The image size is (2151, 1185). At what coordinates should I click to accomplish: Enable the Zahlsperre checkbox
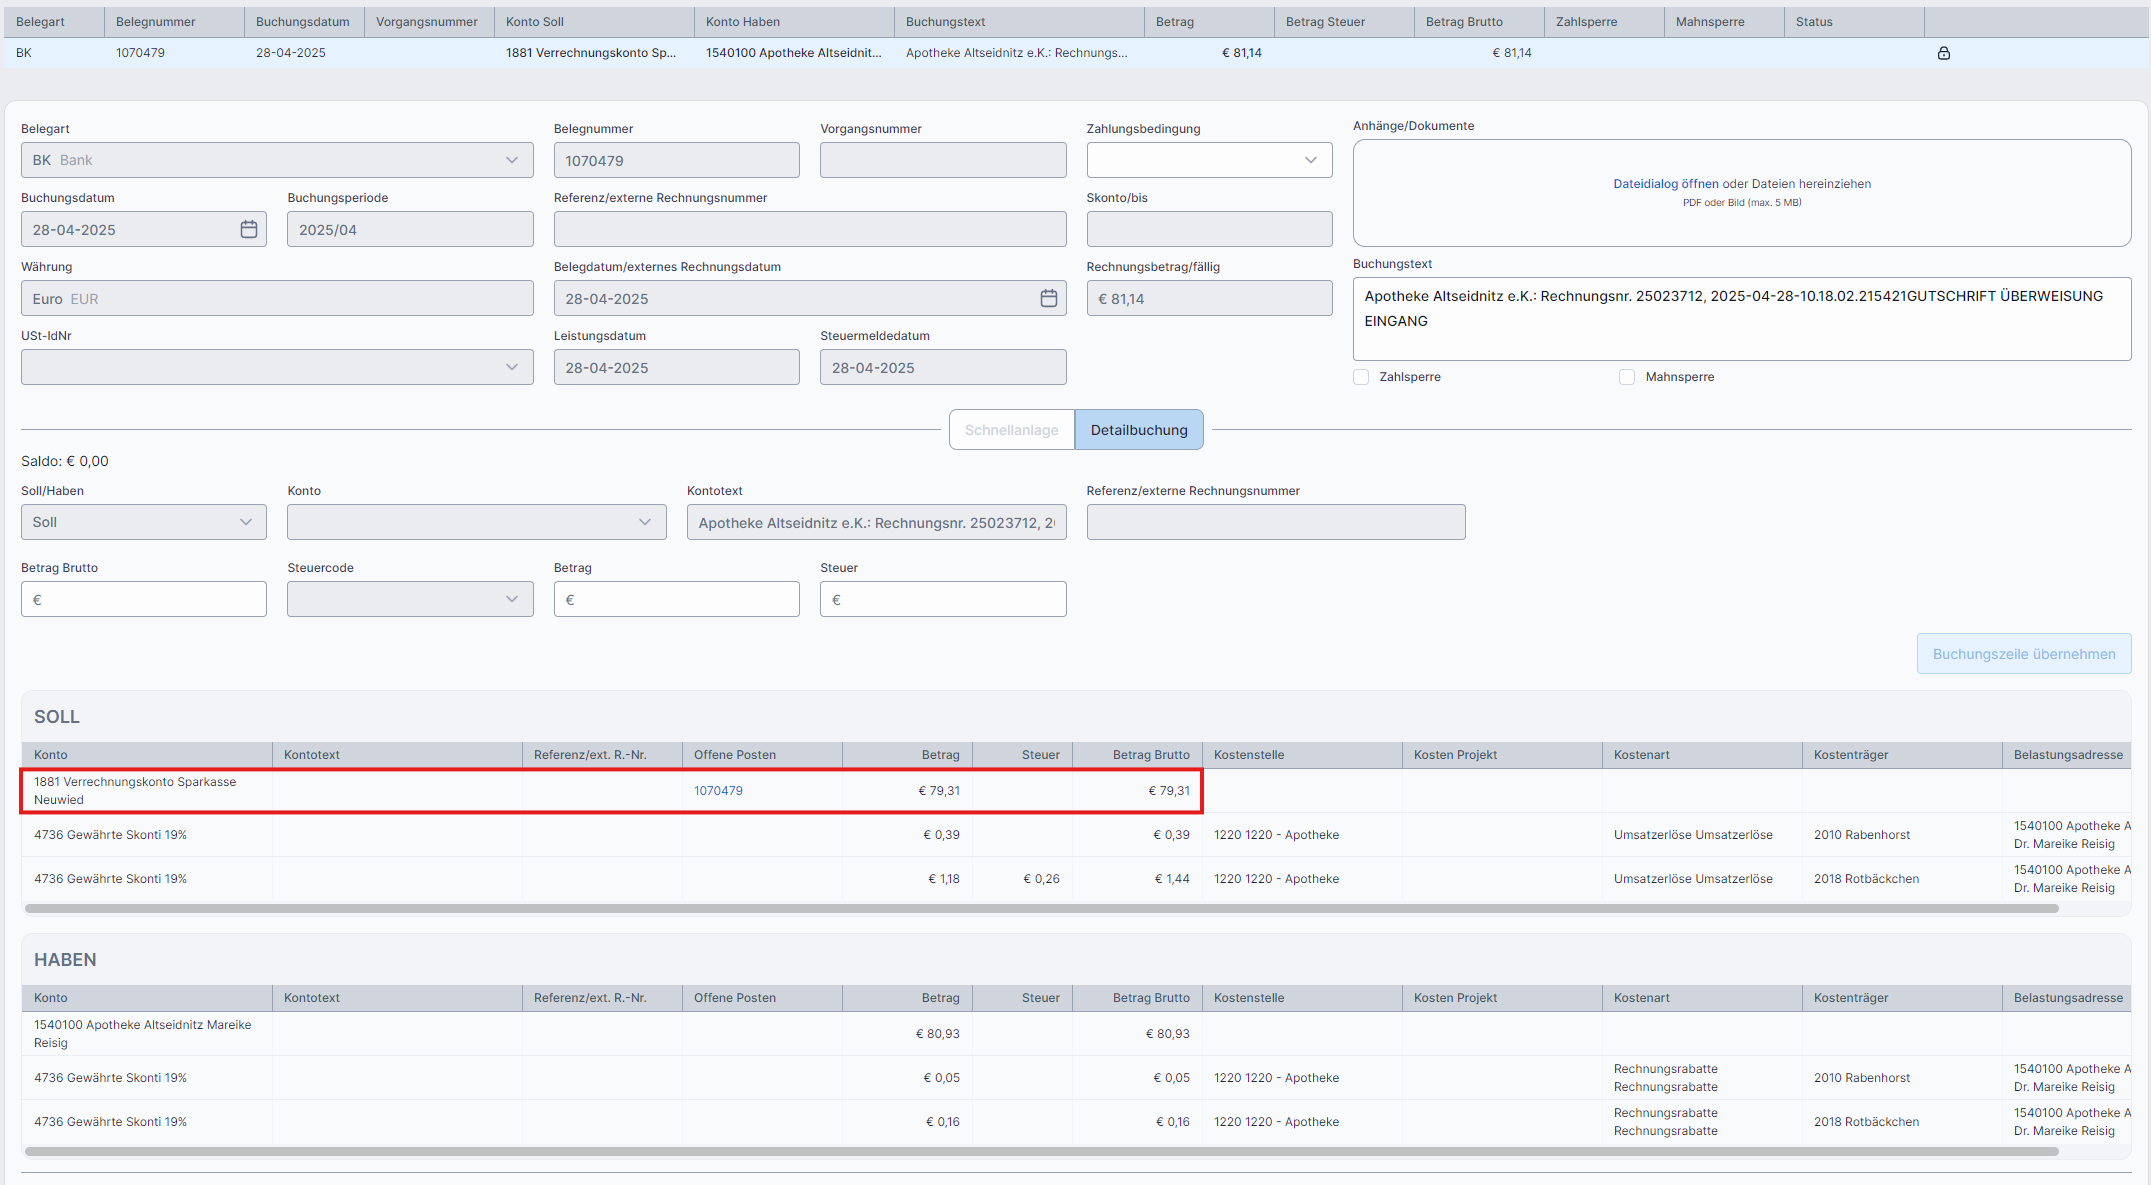pos(1361,377)
